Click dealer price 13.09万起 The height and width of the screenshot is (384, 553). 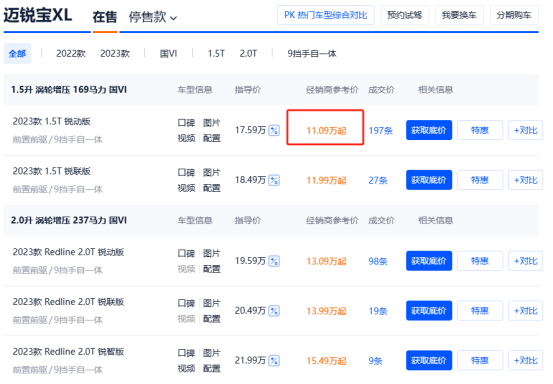[326, 262]
